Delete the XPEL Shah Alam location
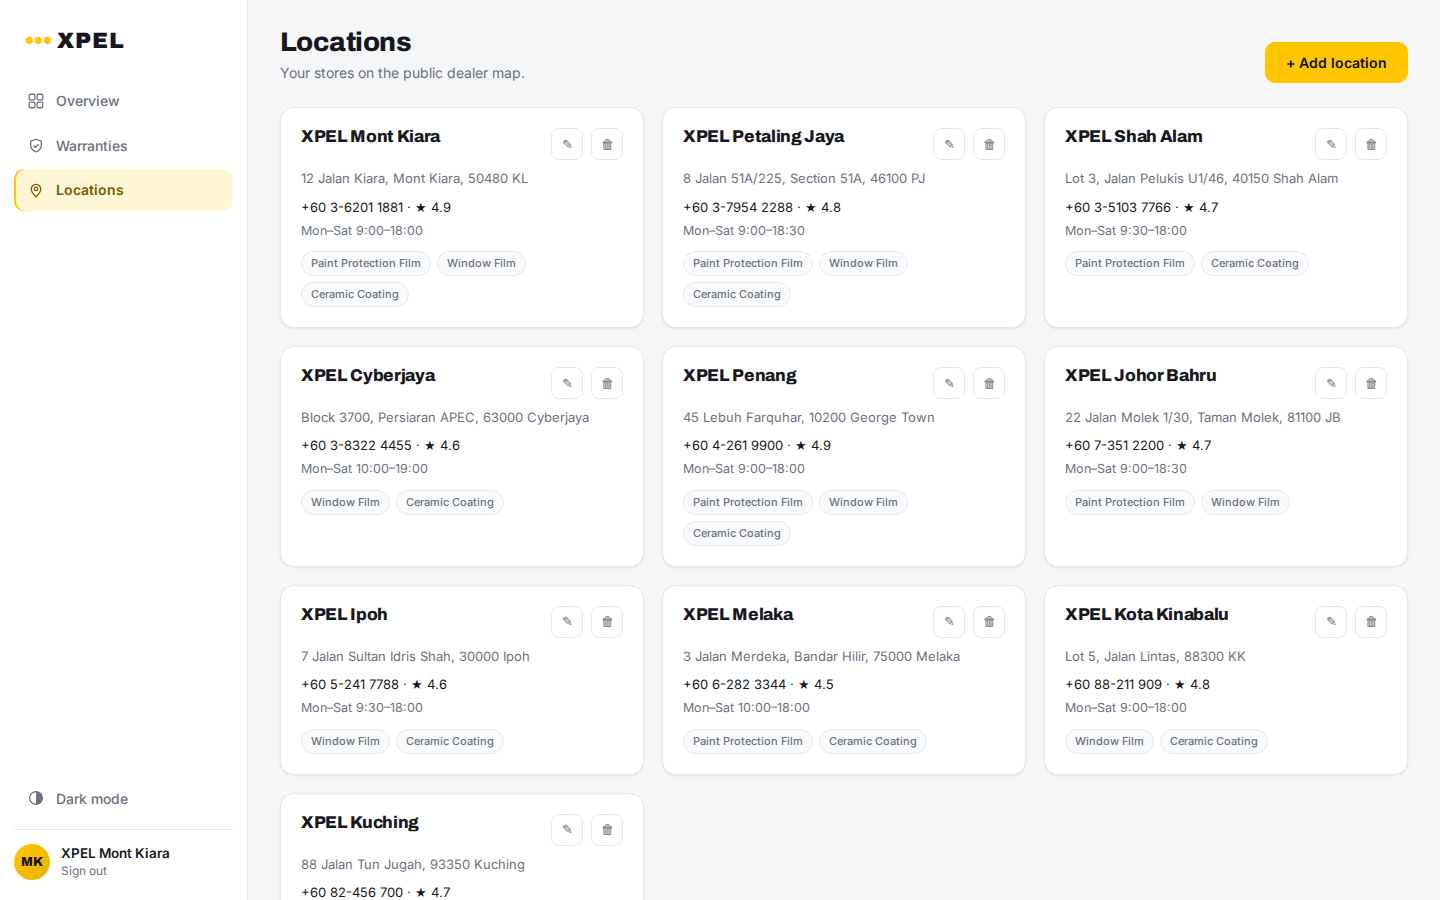This screenshot has width=1440, height=900. (1371, 144)
